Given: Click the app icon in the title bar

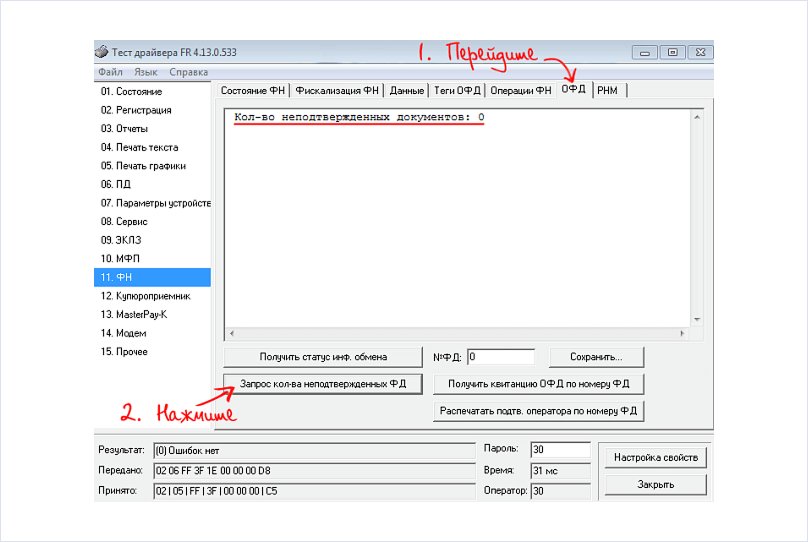Looking at the screenshot, I should pyautogui.click(x=101, y=52).
